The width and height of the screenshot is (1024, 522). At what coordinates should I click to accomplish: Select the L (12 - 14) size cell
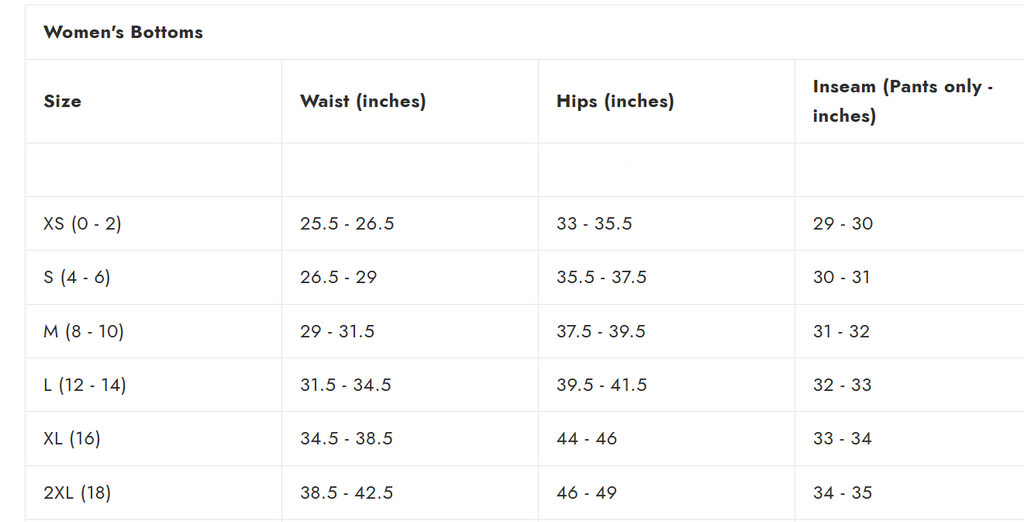click(85, 385)
